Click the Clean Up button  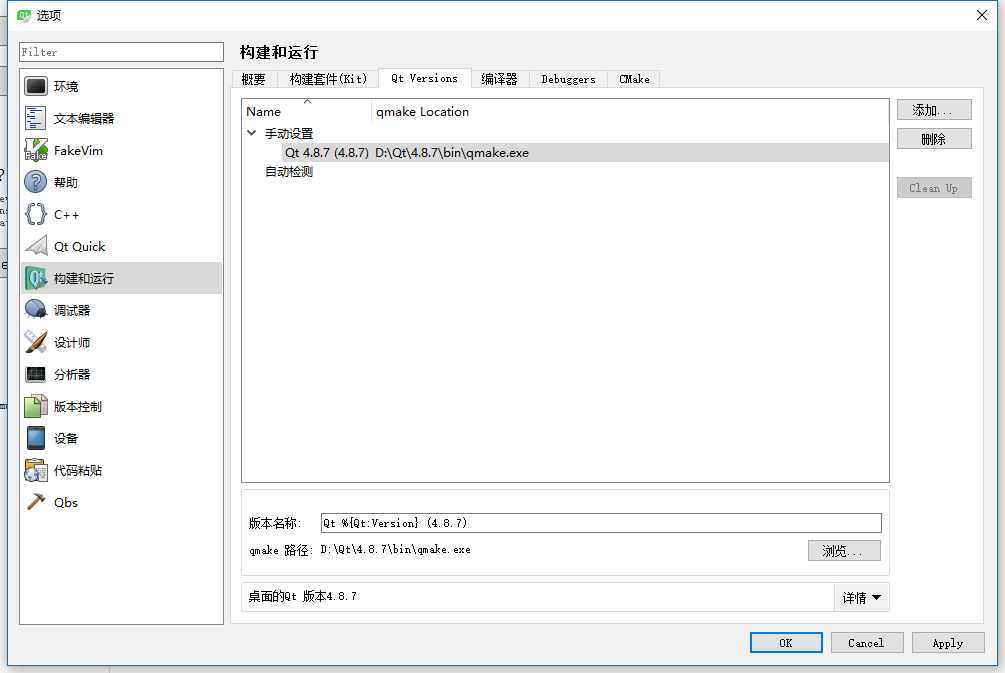click(x=934, y=188)
